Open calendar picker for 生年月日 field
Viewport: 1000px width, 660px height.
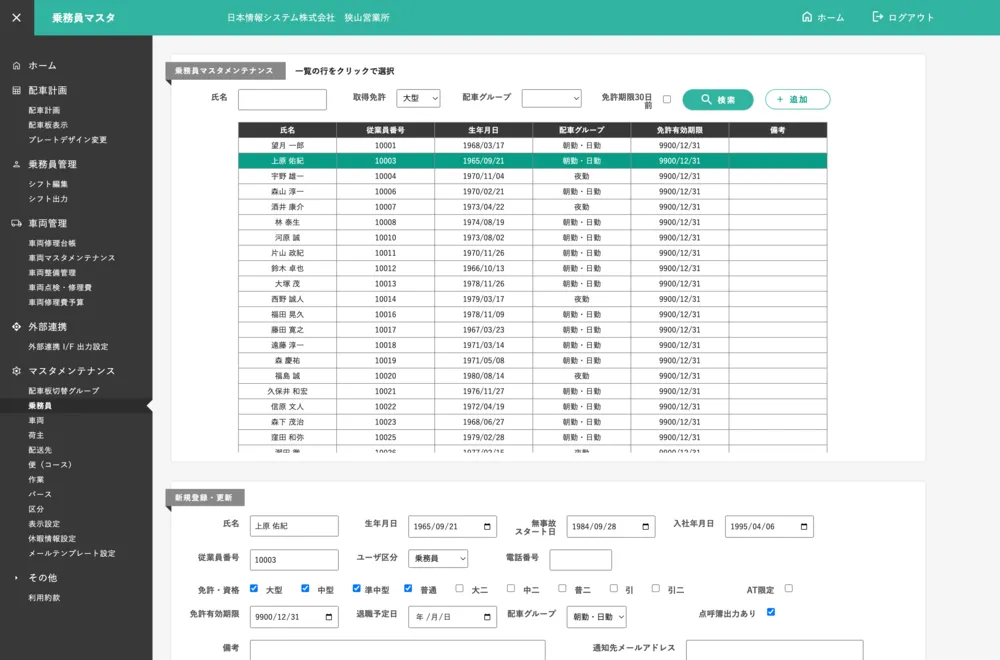coord(486,527)
